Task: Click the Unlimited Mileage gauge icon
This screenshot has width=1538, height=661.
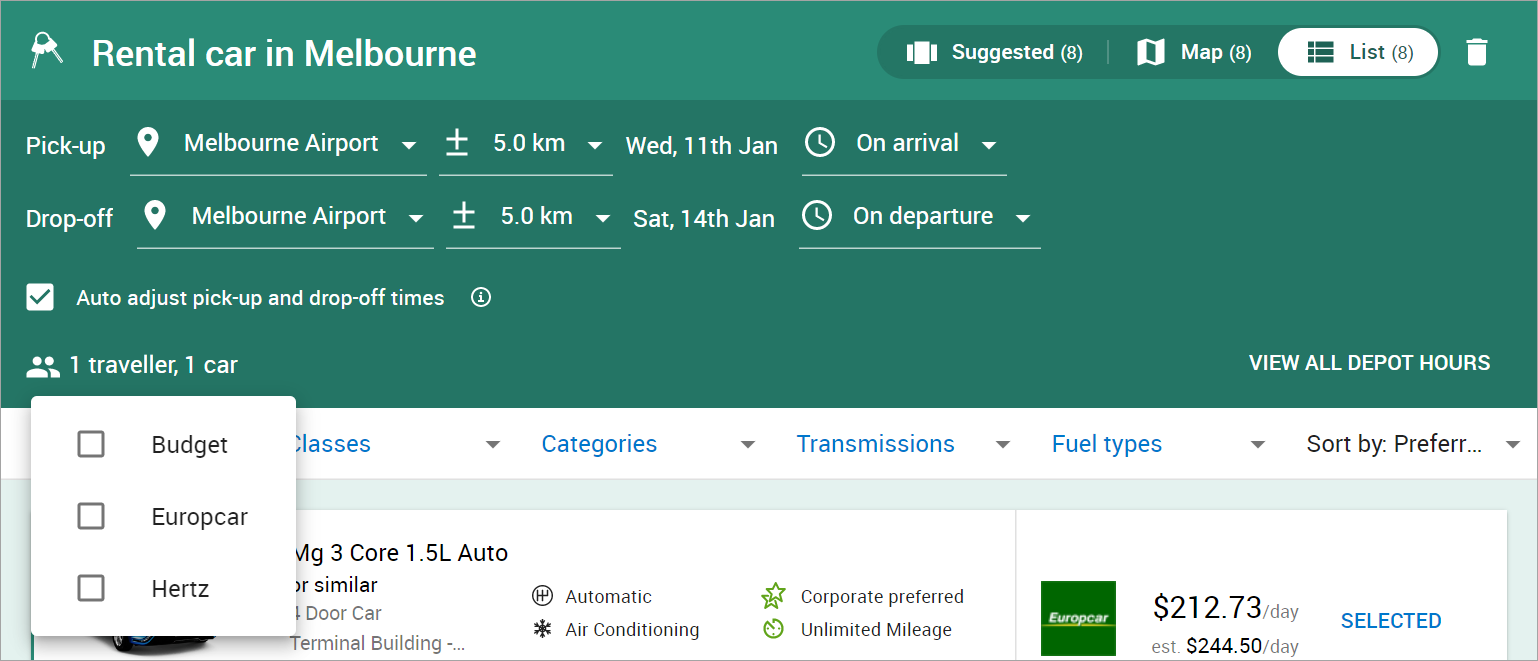Action: pos(773,630)
